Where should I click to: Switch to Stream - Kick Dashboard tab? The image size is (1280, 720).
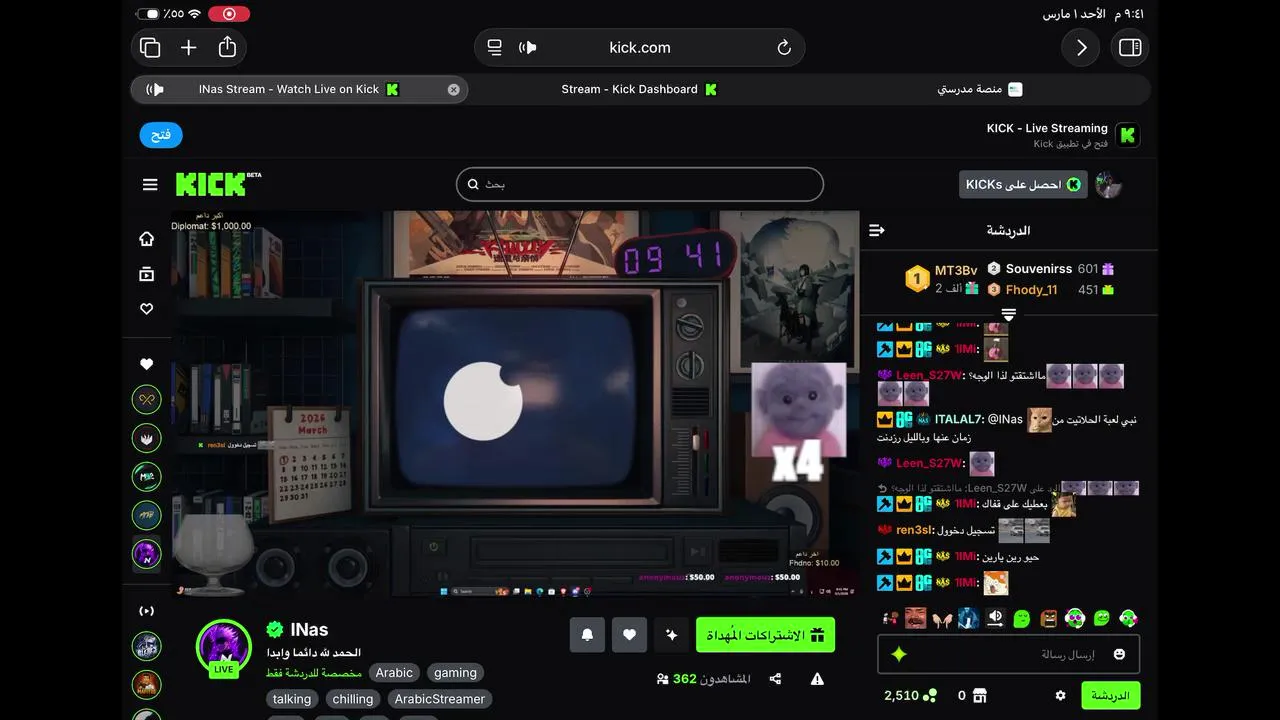point(640,89)
